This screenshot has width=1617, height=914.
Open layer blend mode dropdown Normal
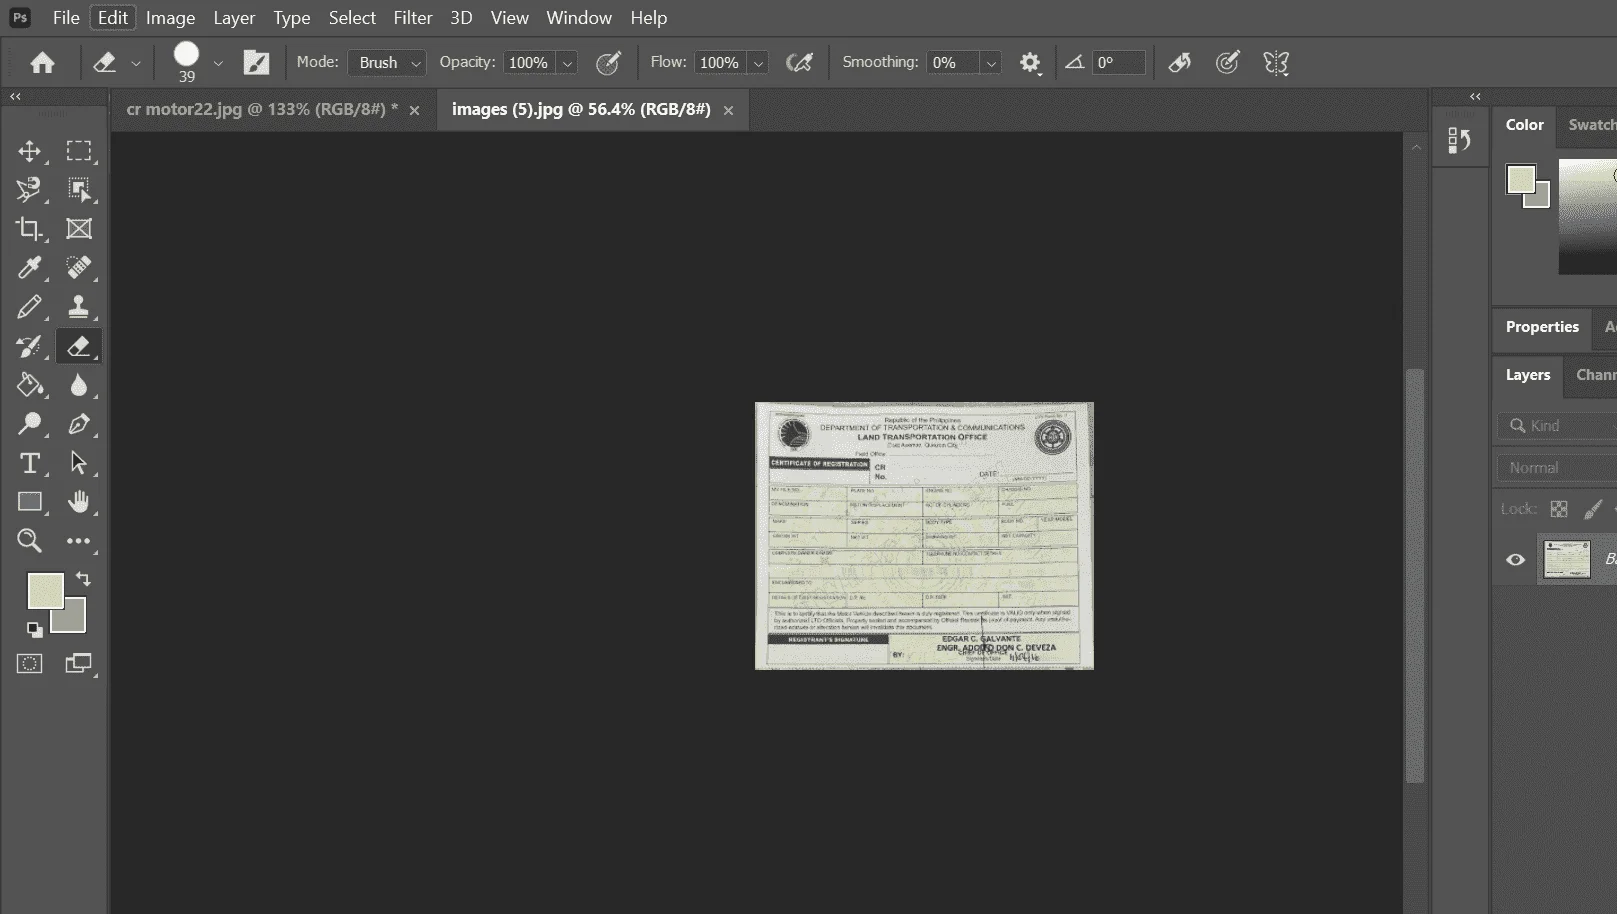1556,468
